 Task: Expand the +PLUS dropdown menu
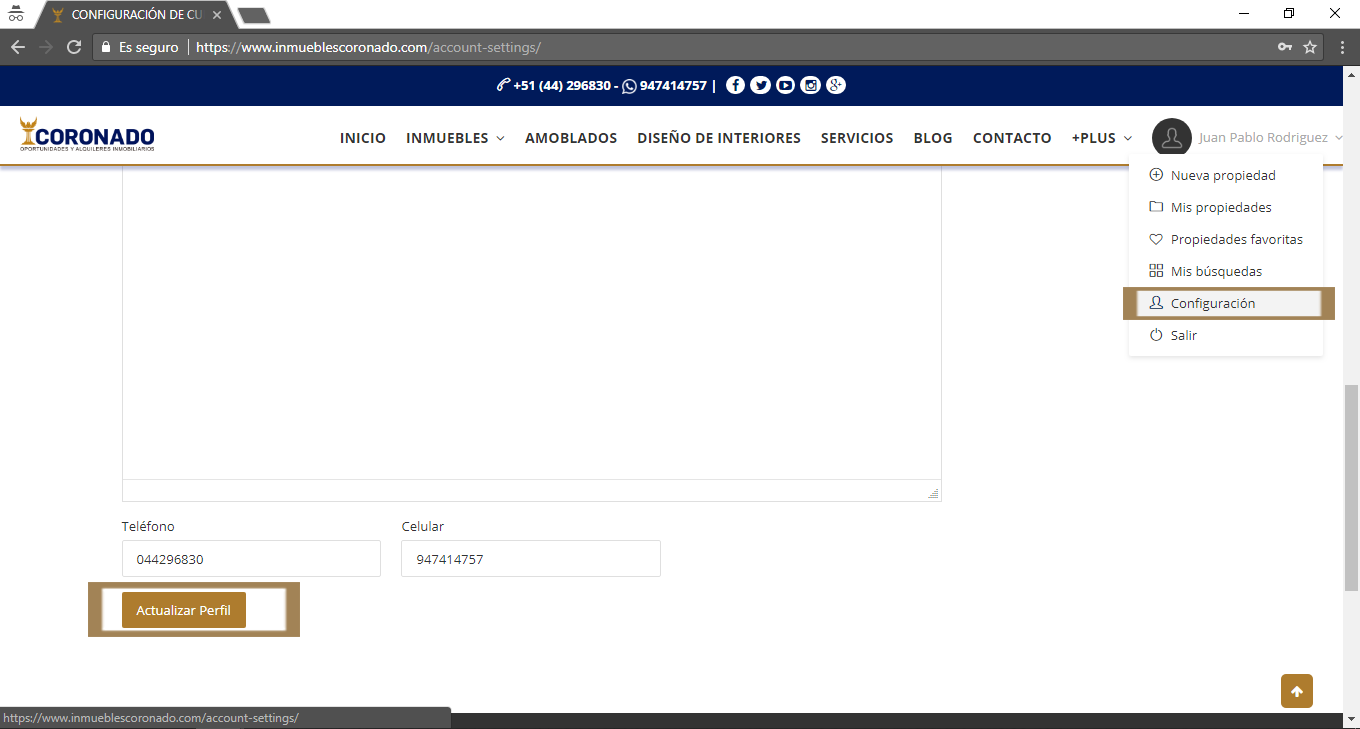click(x=1101, y=138)
